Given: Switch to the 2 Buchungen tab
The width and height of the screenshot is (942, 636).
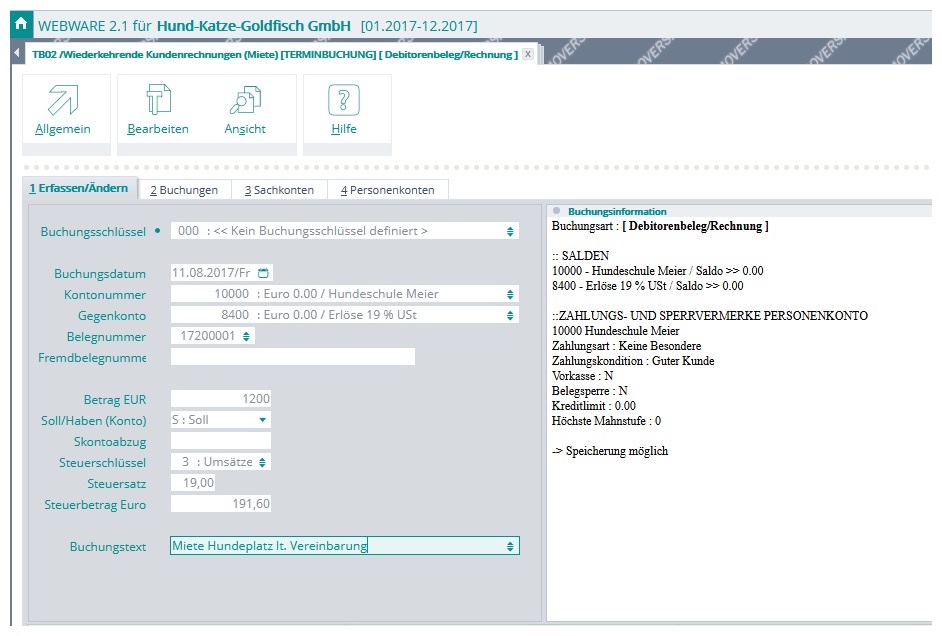Looking at the screenshot, I should click(184, 190).
